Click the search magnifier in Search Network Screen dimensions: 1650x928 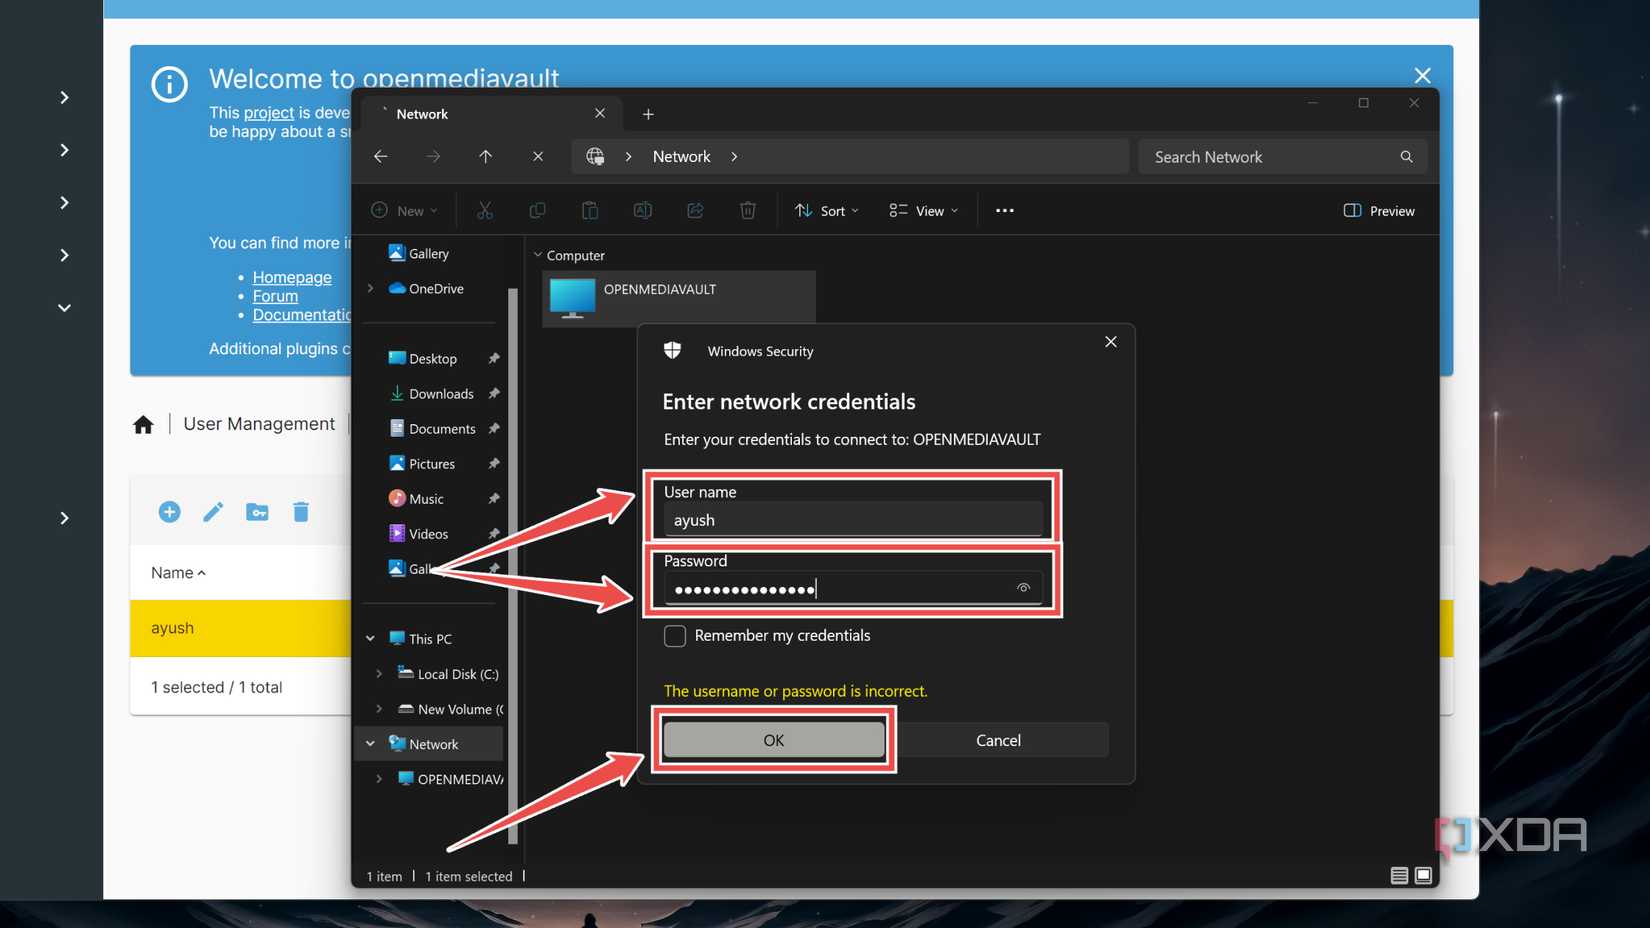[x=1407, y=156]
